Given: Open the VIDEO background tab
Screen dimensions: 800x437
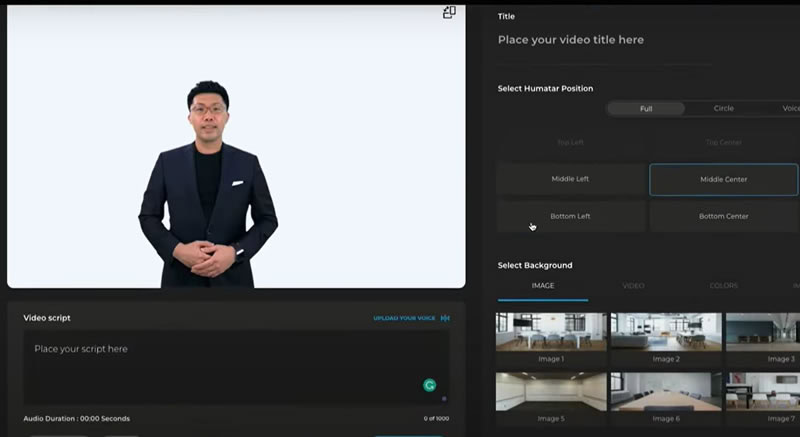Looking at the screenshot, I should coord(633,286).
